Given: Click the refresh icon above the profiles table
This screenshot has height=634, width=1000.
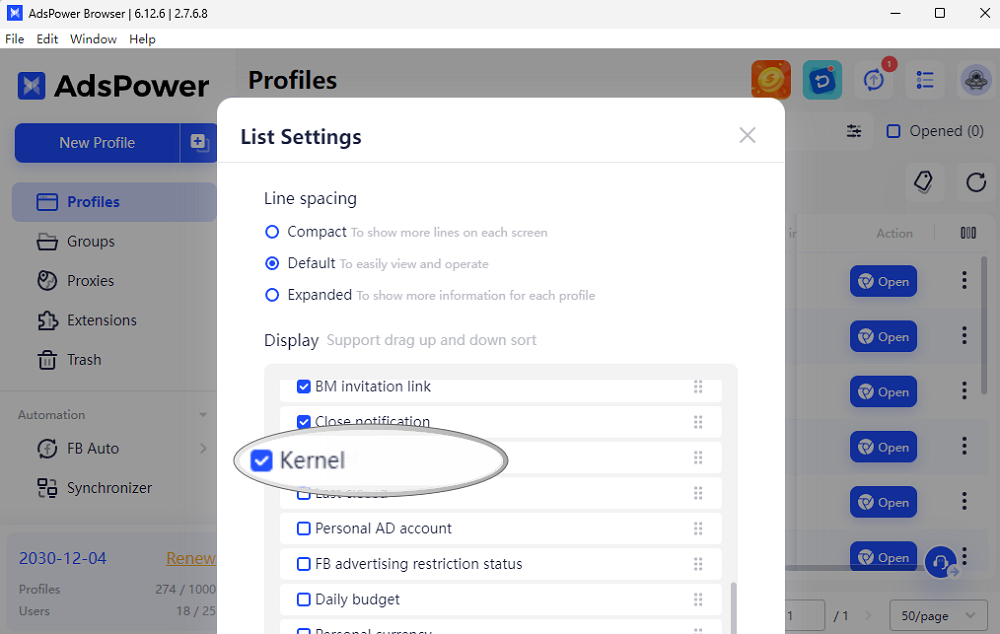Looking at the screenshot, I should (976, 182).
